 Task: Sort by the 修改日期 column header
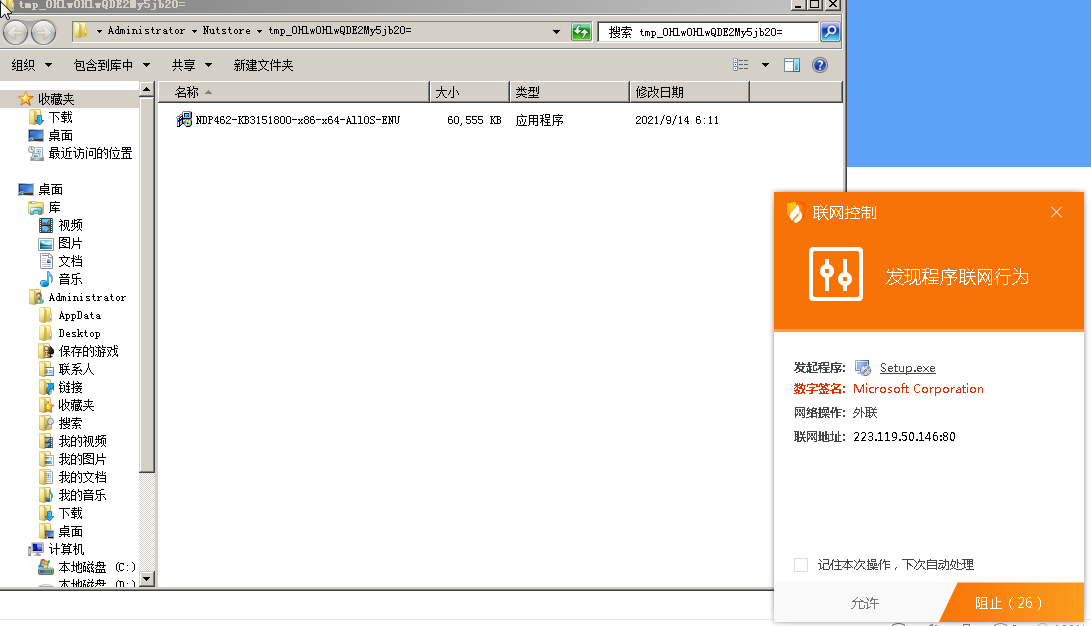pos(690,92)
